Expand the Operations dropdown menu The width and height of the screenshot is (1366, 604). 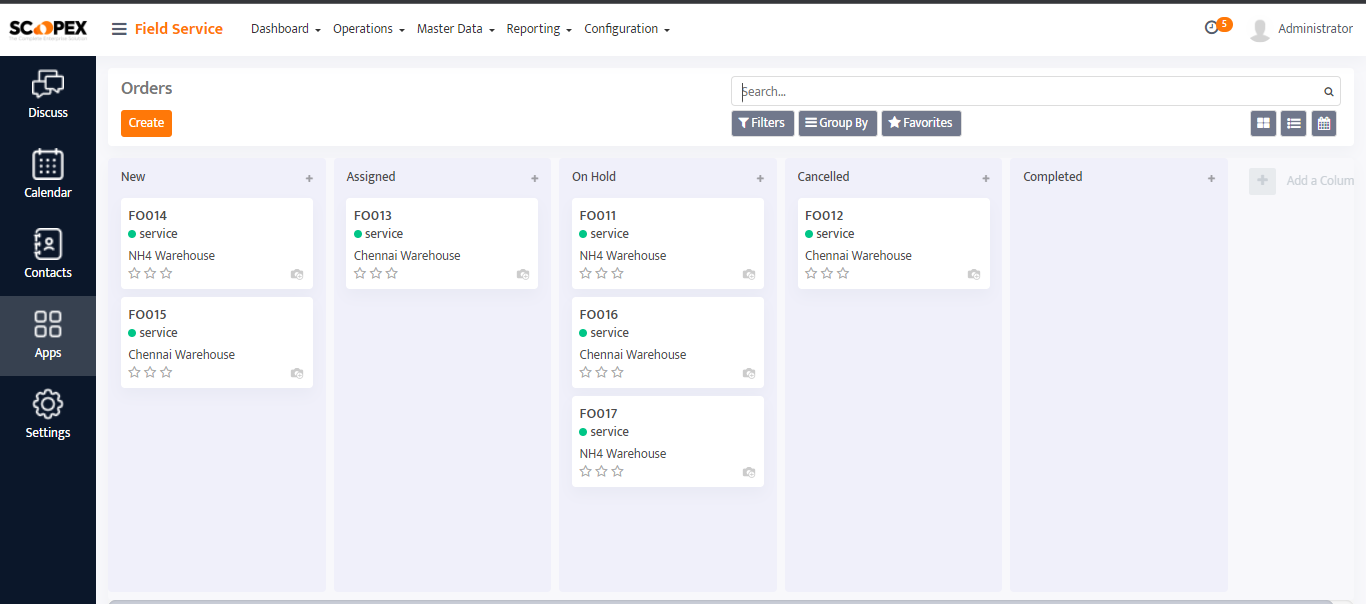368,29
